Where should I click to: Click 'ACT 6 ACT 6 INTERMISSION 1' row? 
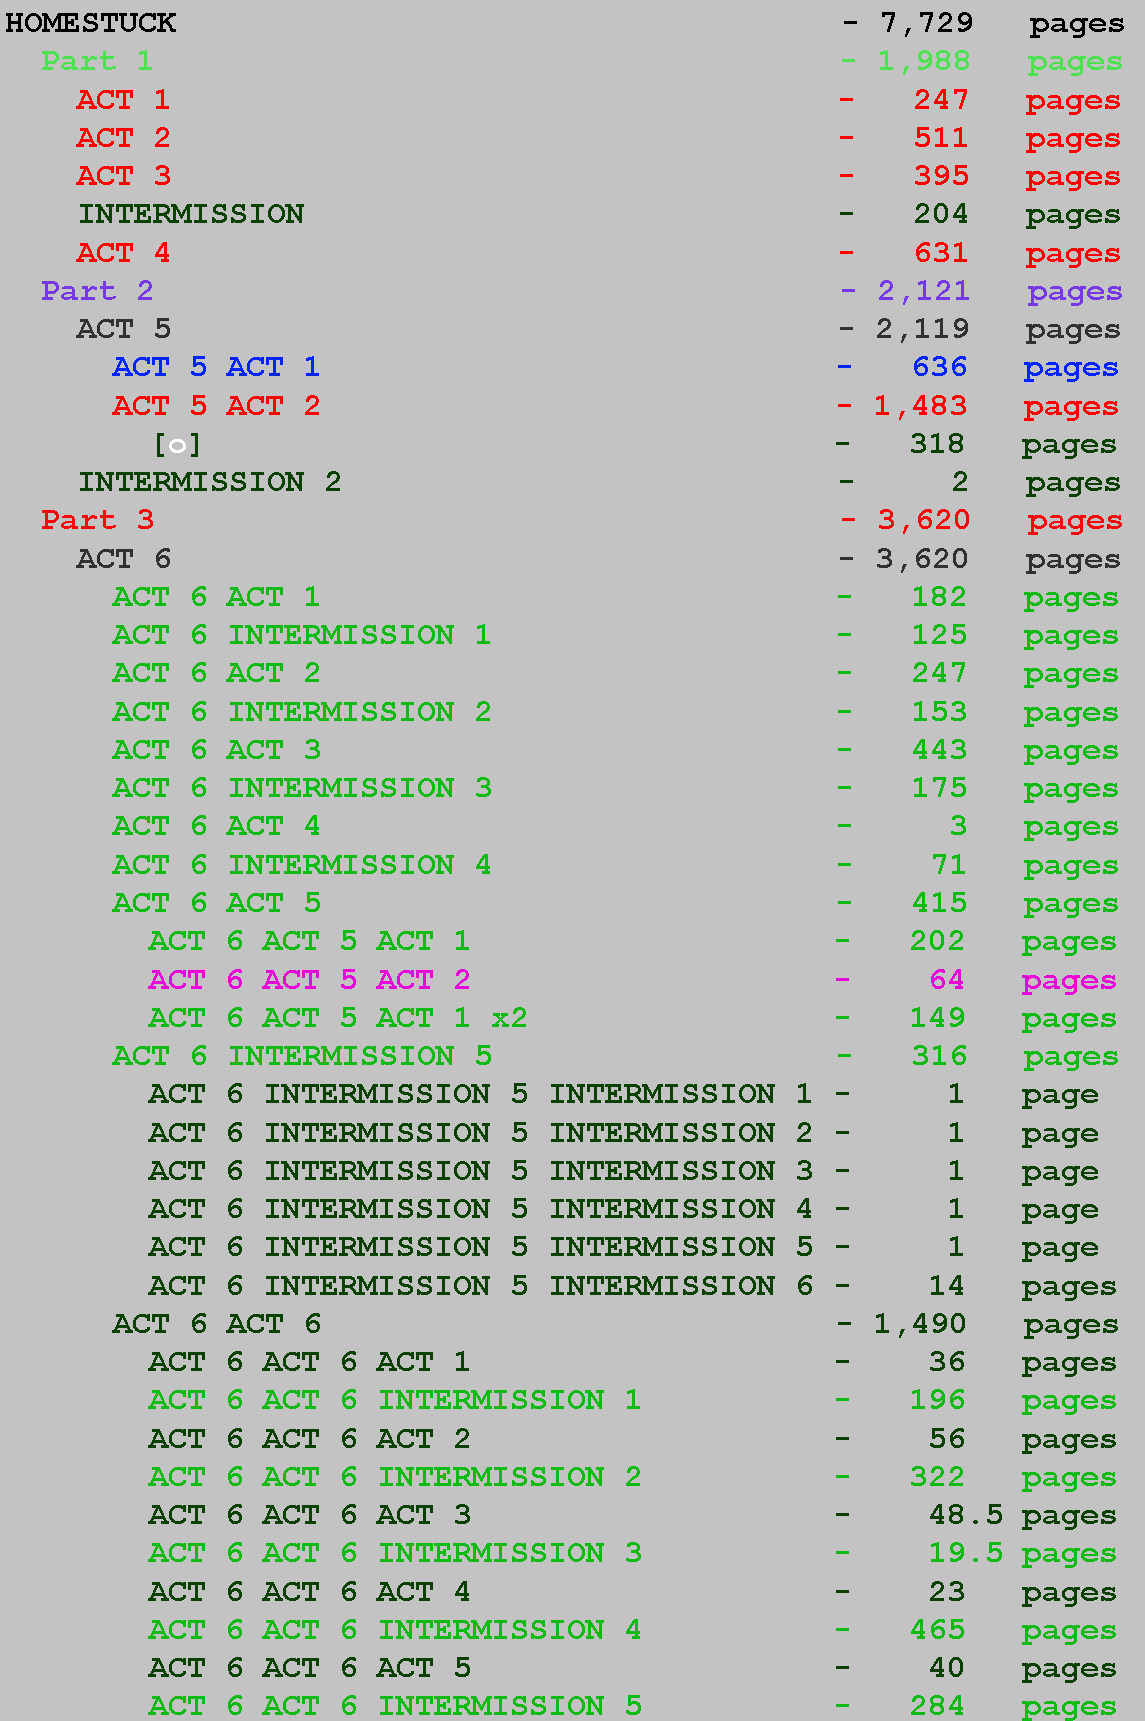click(394, 1400)
